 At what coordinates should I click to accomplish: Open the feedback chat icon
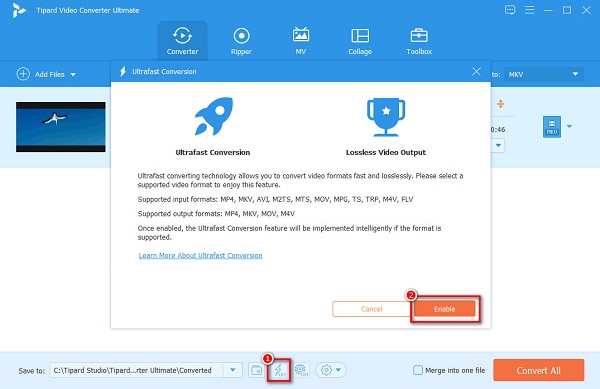(510, 10)
